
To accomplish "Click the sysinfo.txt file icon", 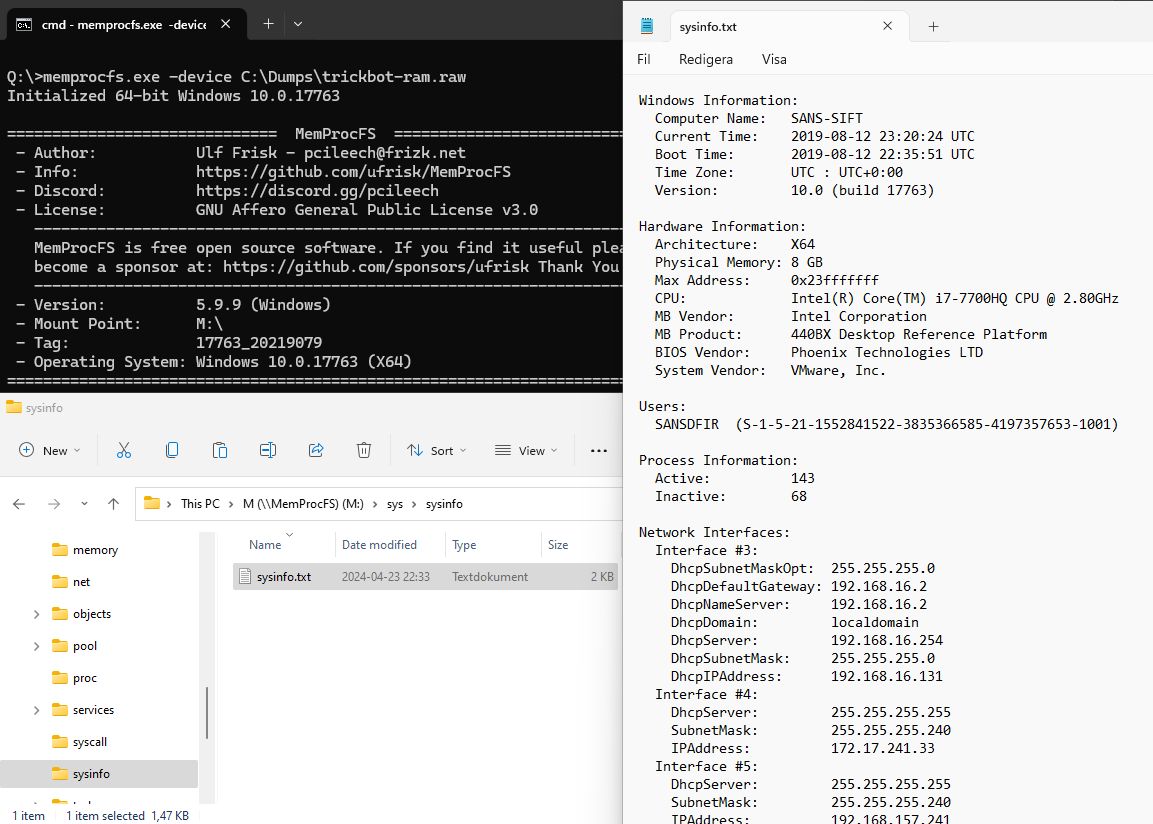I will point(246,577).
